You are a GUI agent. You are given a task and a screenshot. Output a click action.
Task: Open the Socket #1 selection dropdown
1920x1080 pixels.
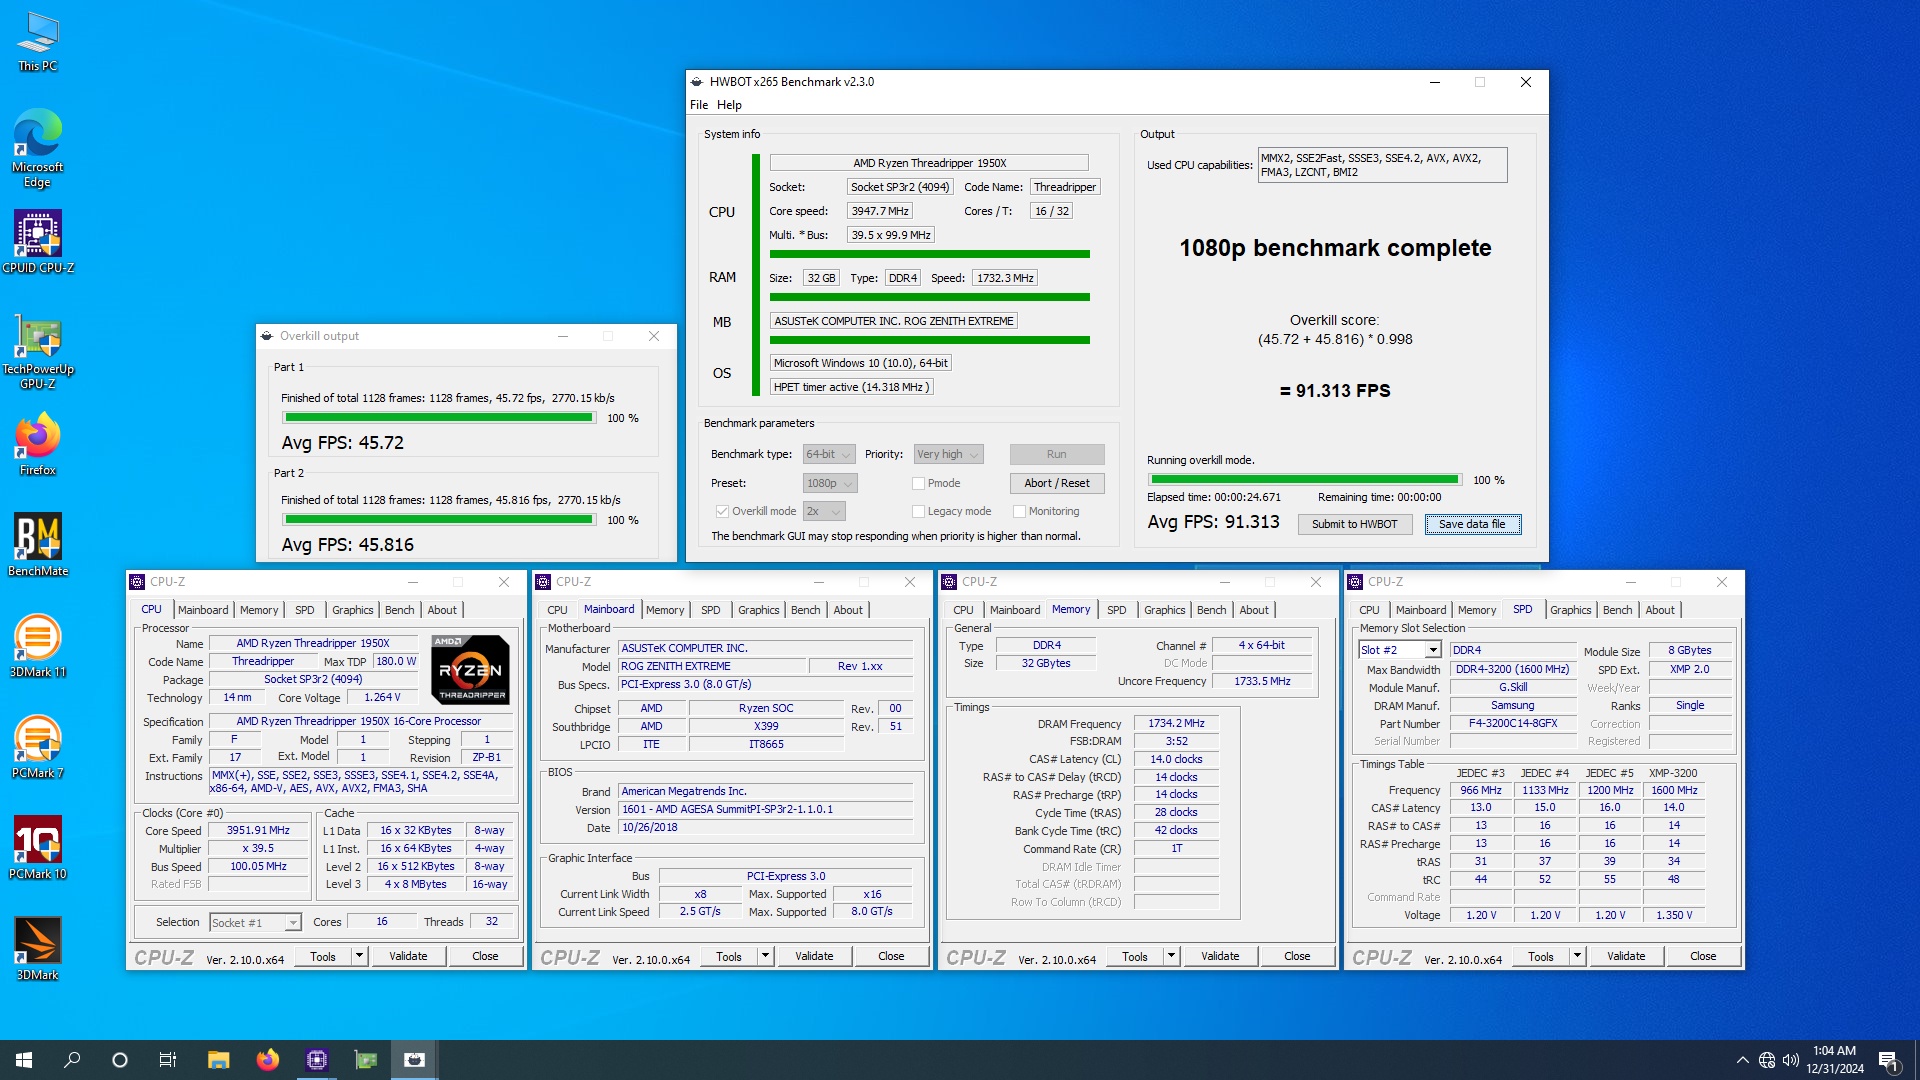255,922
